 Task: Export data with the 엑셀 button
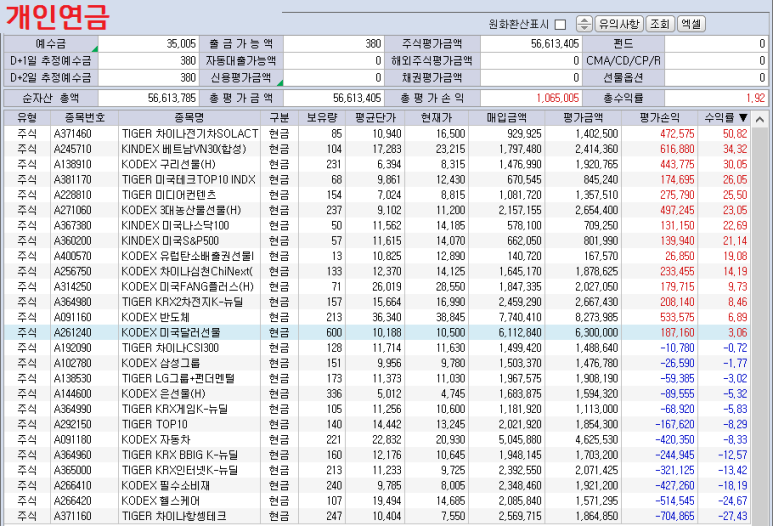pyautogui.click(x=691, y=24)
